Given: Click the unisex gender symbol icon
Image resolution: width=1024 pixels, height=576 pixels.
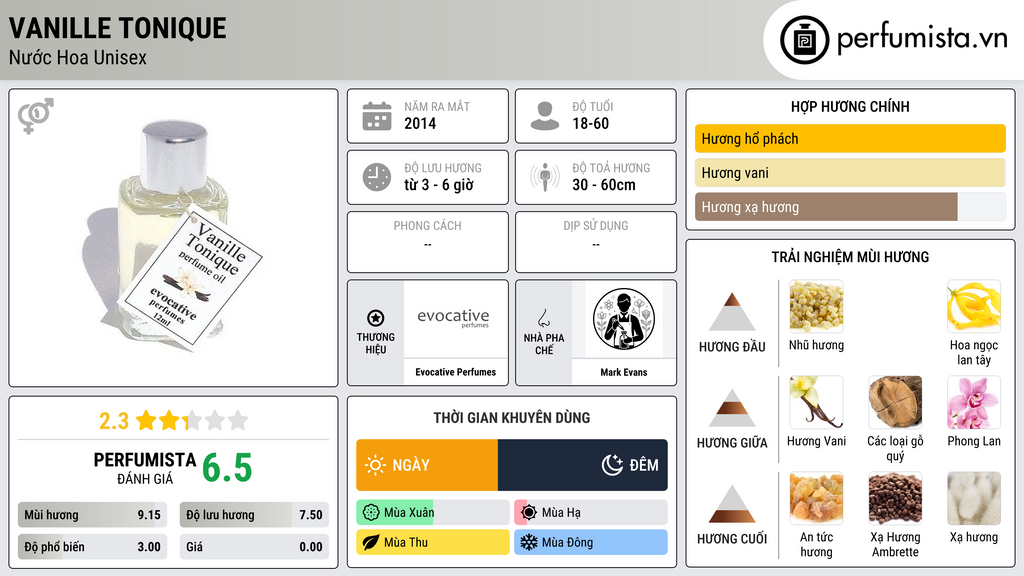Looking at the screenshot, I should tap(36, 116).
